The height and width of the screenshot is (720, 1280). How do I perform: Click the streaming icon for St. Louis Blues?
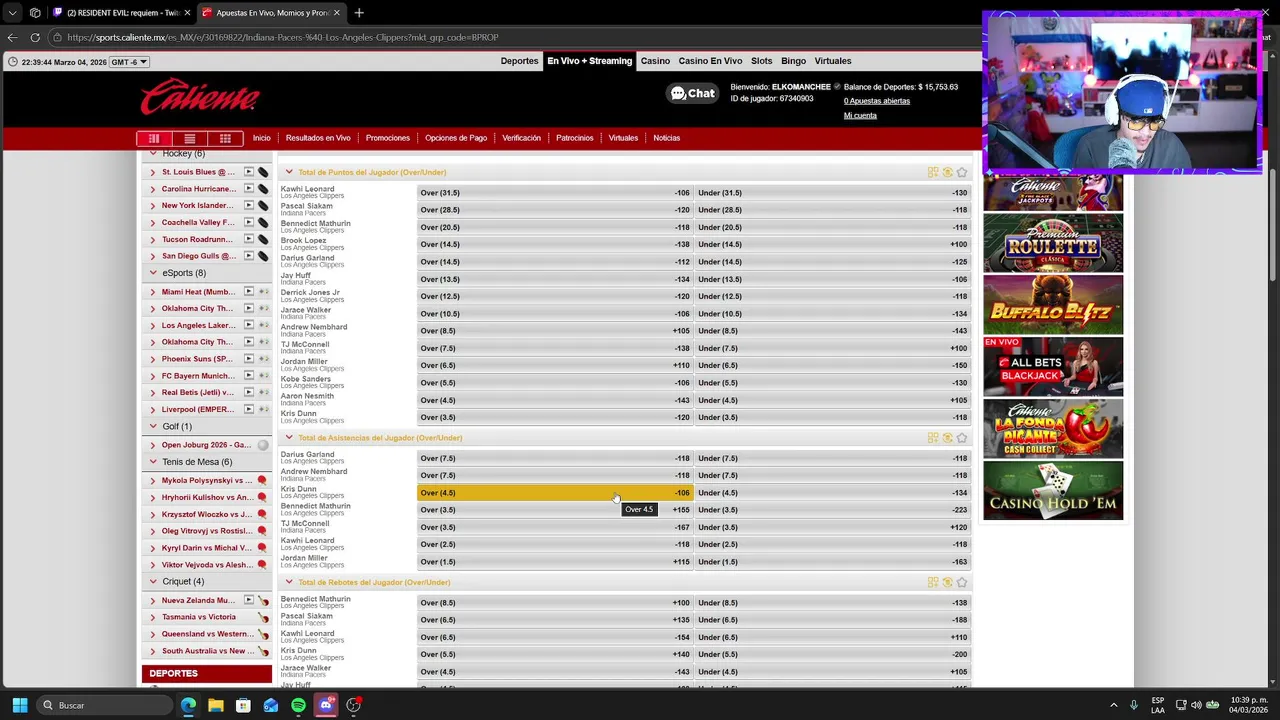point(249,172)
